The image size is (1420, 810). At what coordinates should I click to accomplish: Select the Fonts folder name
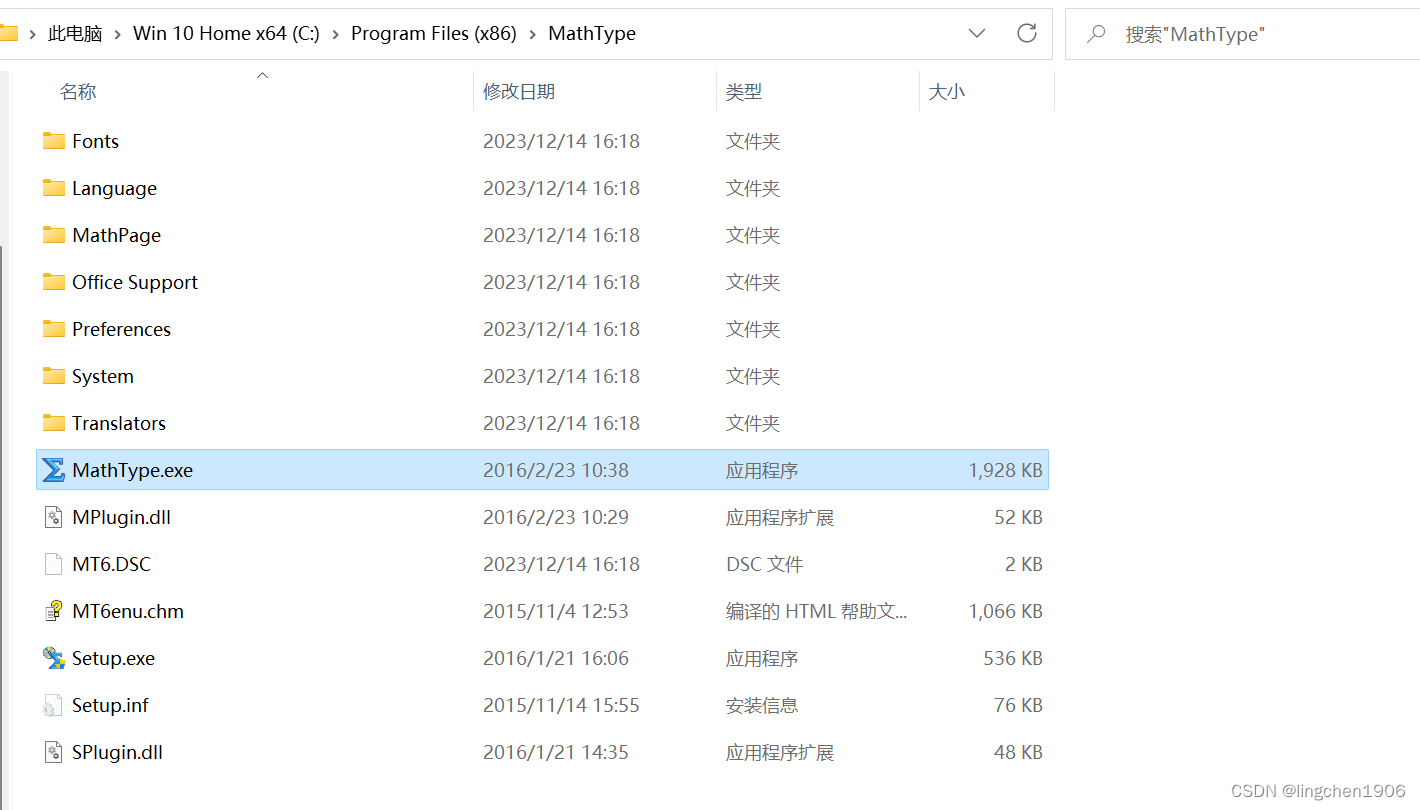point(95,141)
